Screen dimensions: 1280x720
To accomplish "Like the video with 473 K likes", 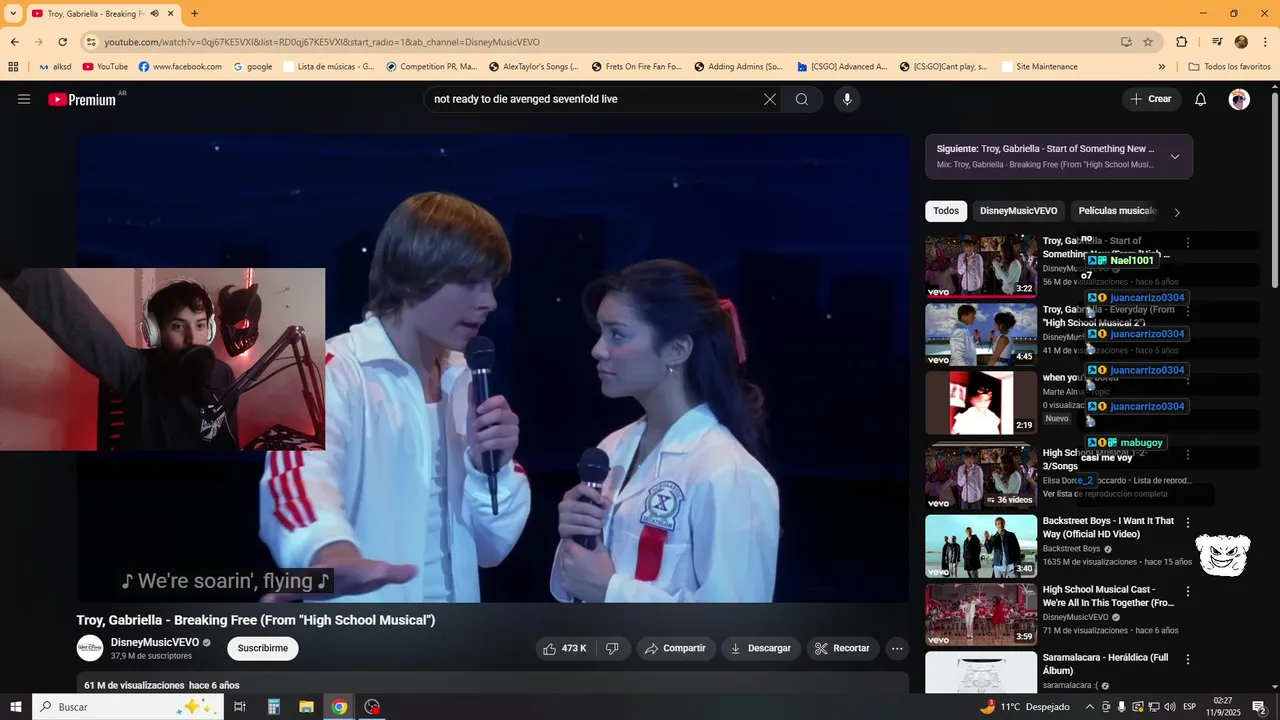I will [564, 648].
